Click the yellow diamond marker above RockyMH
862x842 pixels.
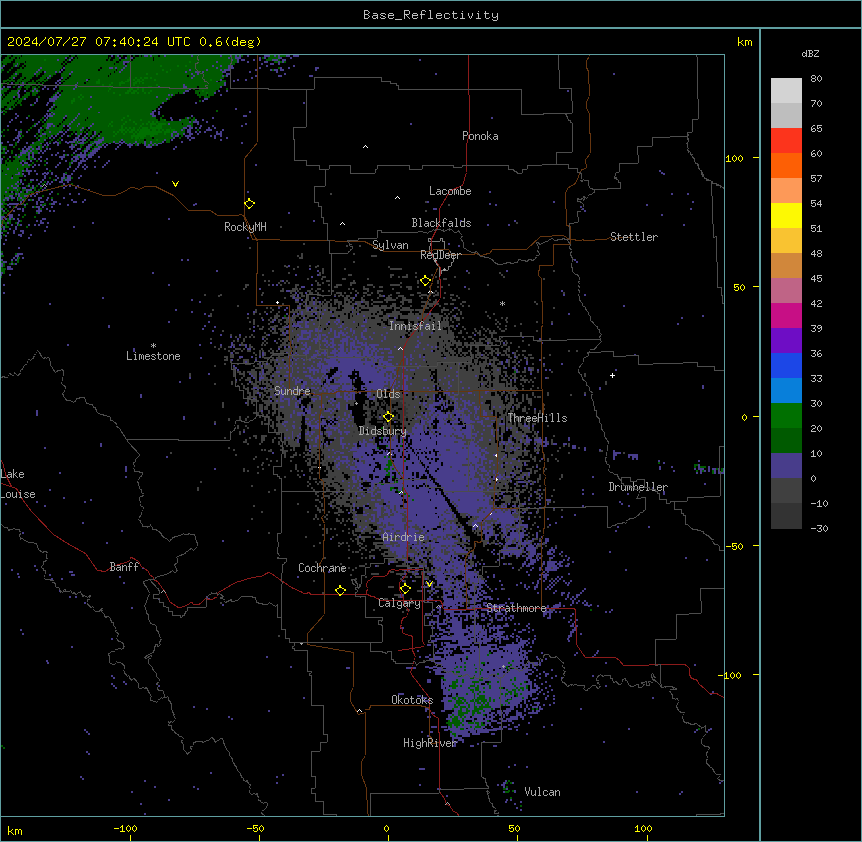(x=250, y=204)
